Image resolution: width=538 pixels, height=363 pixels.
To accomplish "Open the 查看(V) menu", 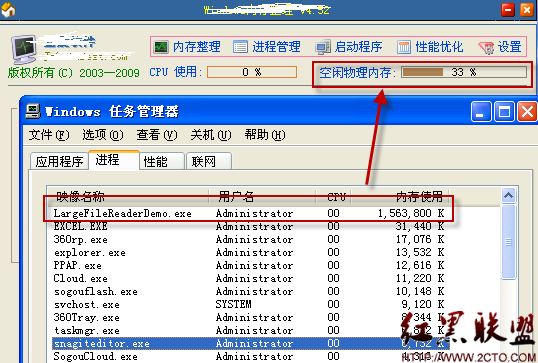I will tap(157, 135).
